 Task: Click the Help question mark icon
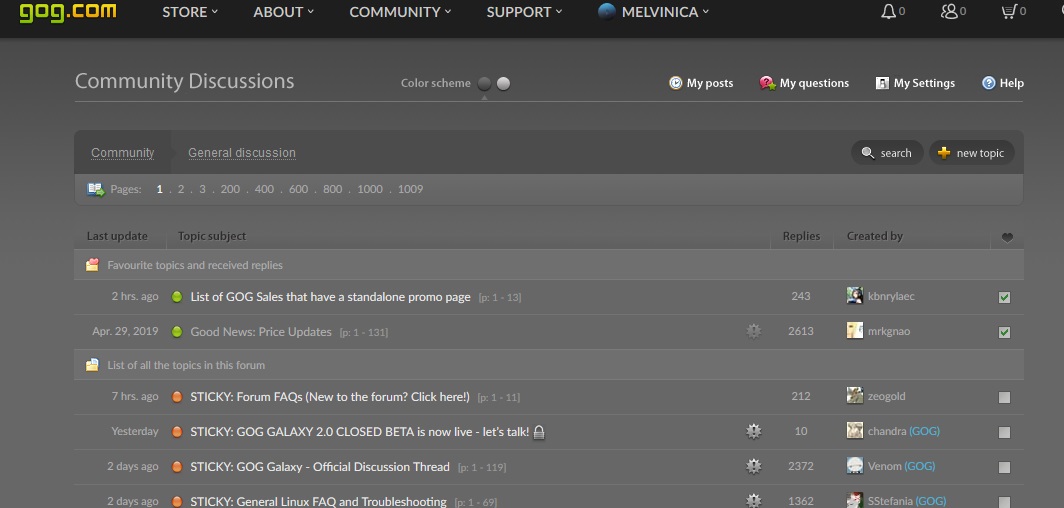click(989, 83)
